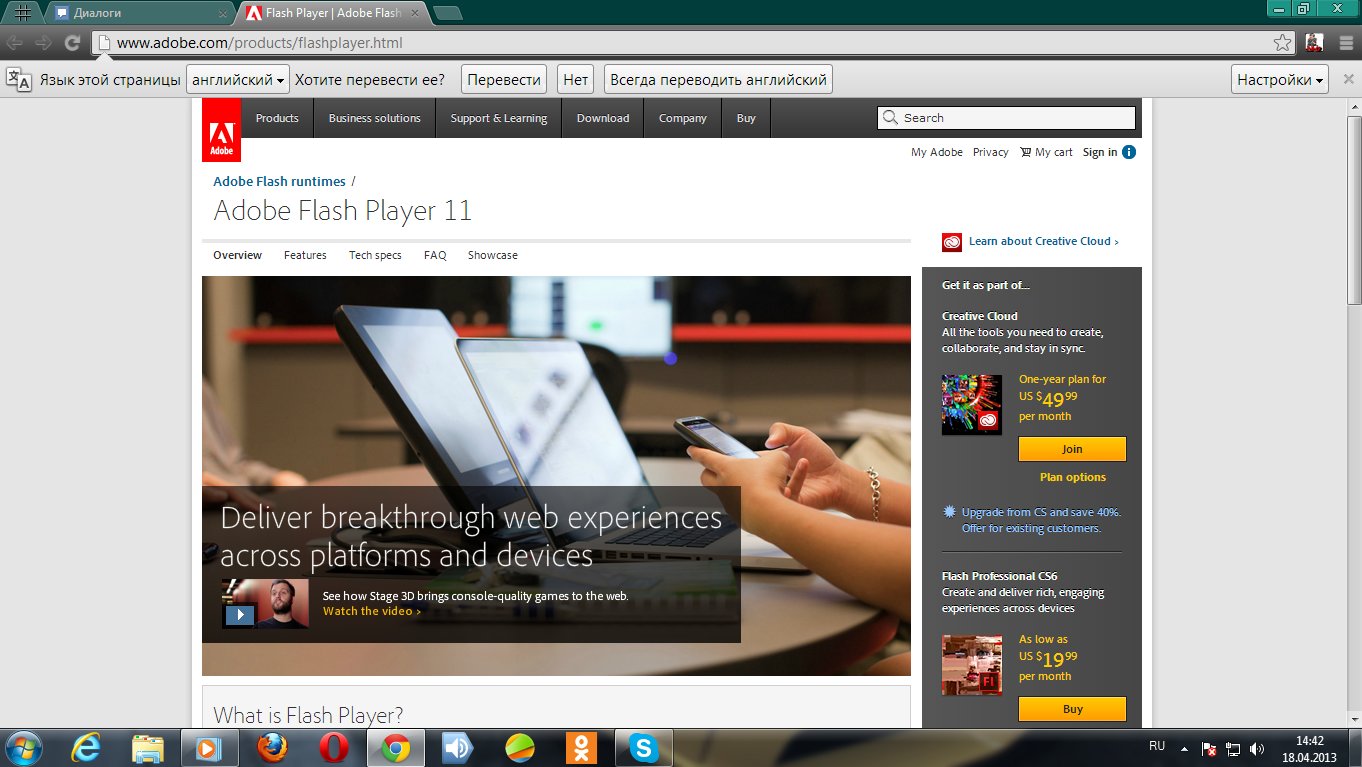Image resolution: width=1362 pixels, height=767 pixels.
Task: Open the Настройки dropdown
Action: pos(1279,80)
